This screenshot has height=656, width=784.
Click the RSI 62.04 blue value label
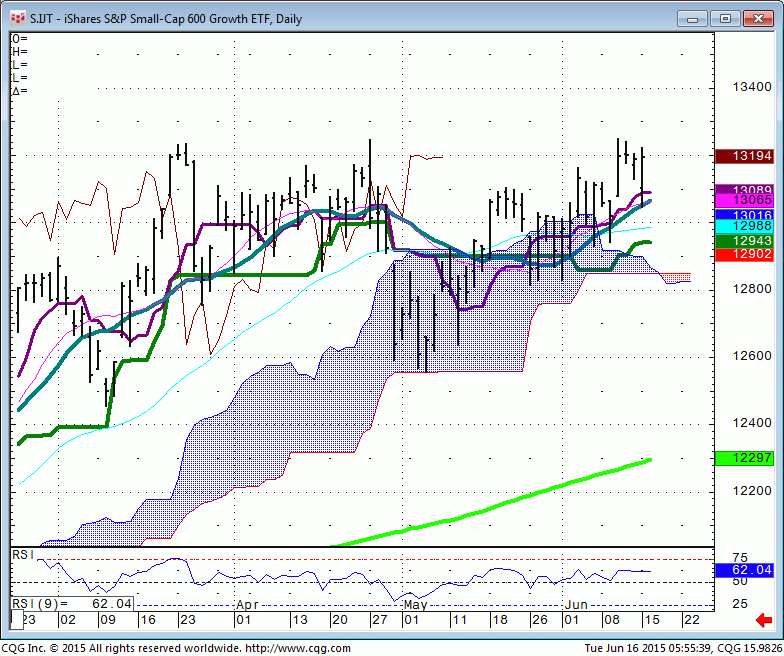pos(744,570)
